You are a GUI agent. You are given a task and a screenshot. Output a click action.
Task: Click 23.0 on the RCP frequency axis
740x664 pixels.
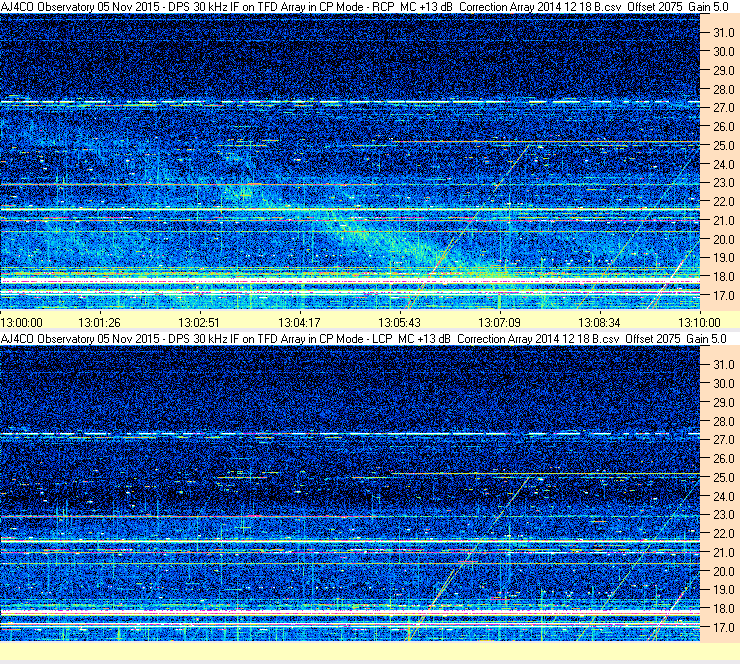pyautogui.click(x=723, y=183)
